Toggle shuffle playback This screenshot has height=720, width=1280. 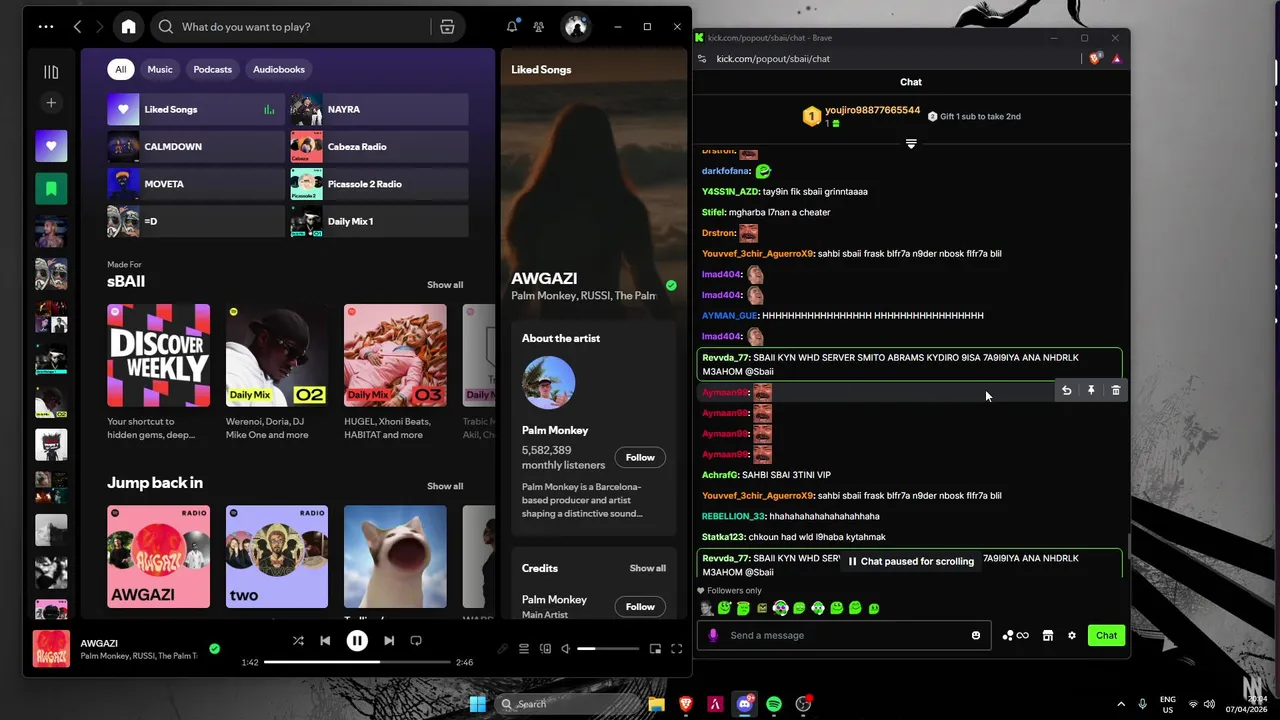(298, 641)
